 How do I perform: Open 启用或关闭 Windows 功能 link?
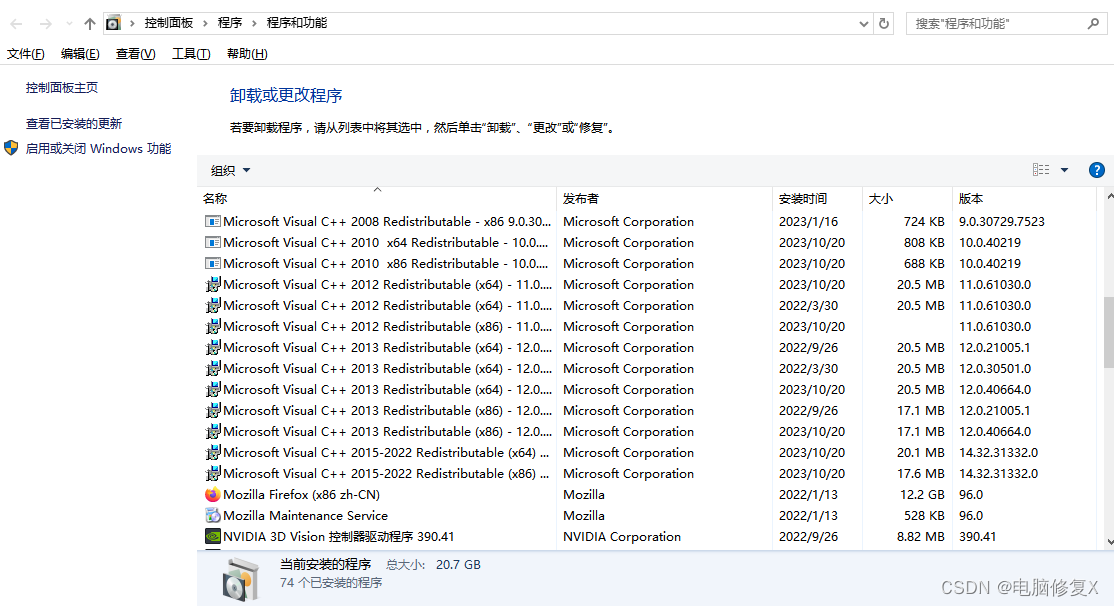coord(98,148)
